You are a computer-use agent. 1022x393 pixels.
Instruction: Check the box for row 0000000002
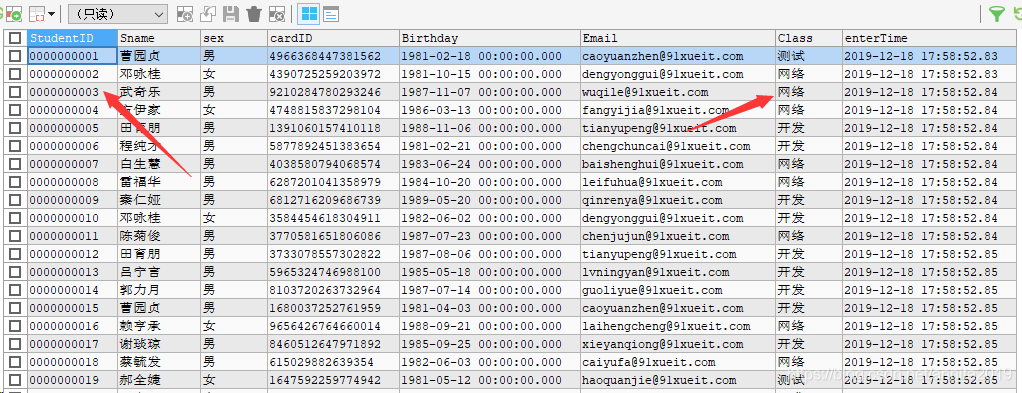point(15,74)
